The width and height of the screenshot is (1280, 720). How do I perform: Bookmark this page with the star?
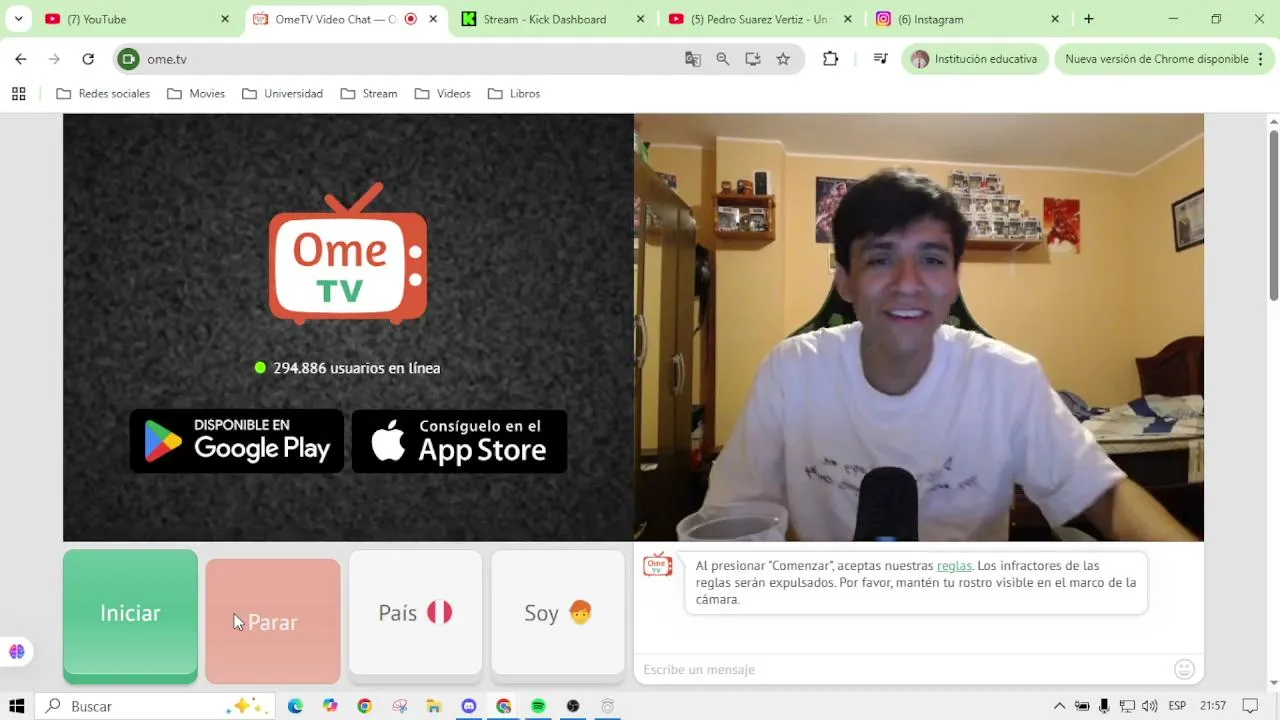pyautogui.click(x=783, y=59)
